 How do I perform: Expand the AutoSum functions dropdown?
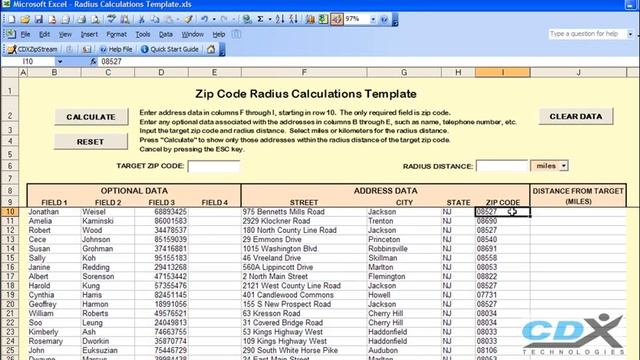tap(270, 19)
